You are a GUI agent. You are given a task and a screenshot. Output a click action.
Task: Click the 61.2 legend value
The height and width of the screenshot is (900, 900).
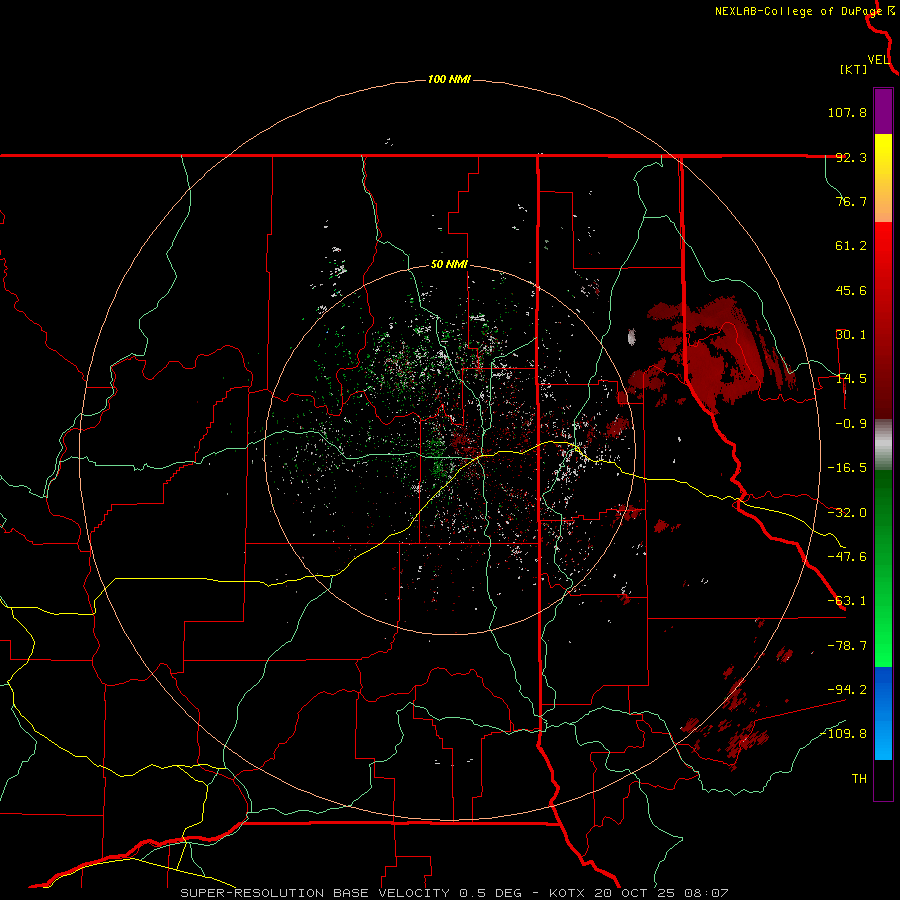coord(851,246)
